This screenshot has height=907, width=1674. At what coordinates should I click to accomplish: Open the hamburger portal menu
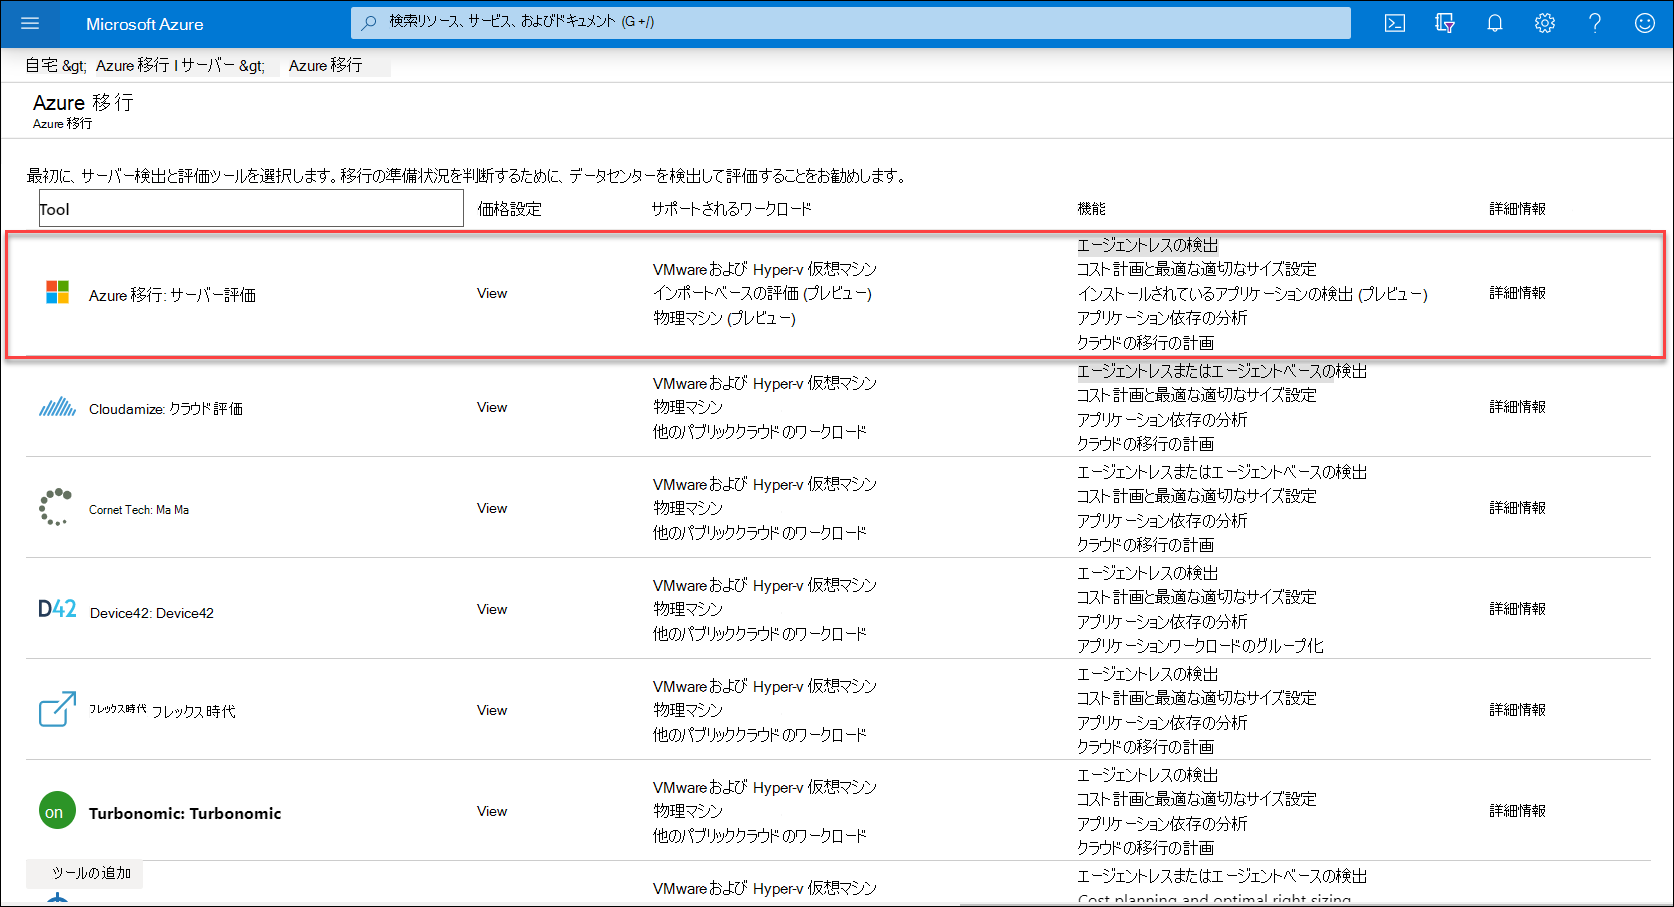(x=30, y=23)
